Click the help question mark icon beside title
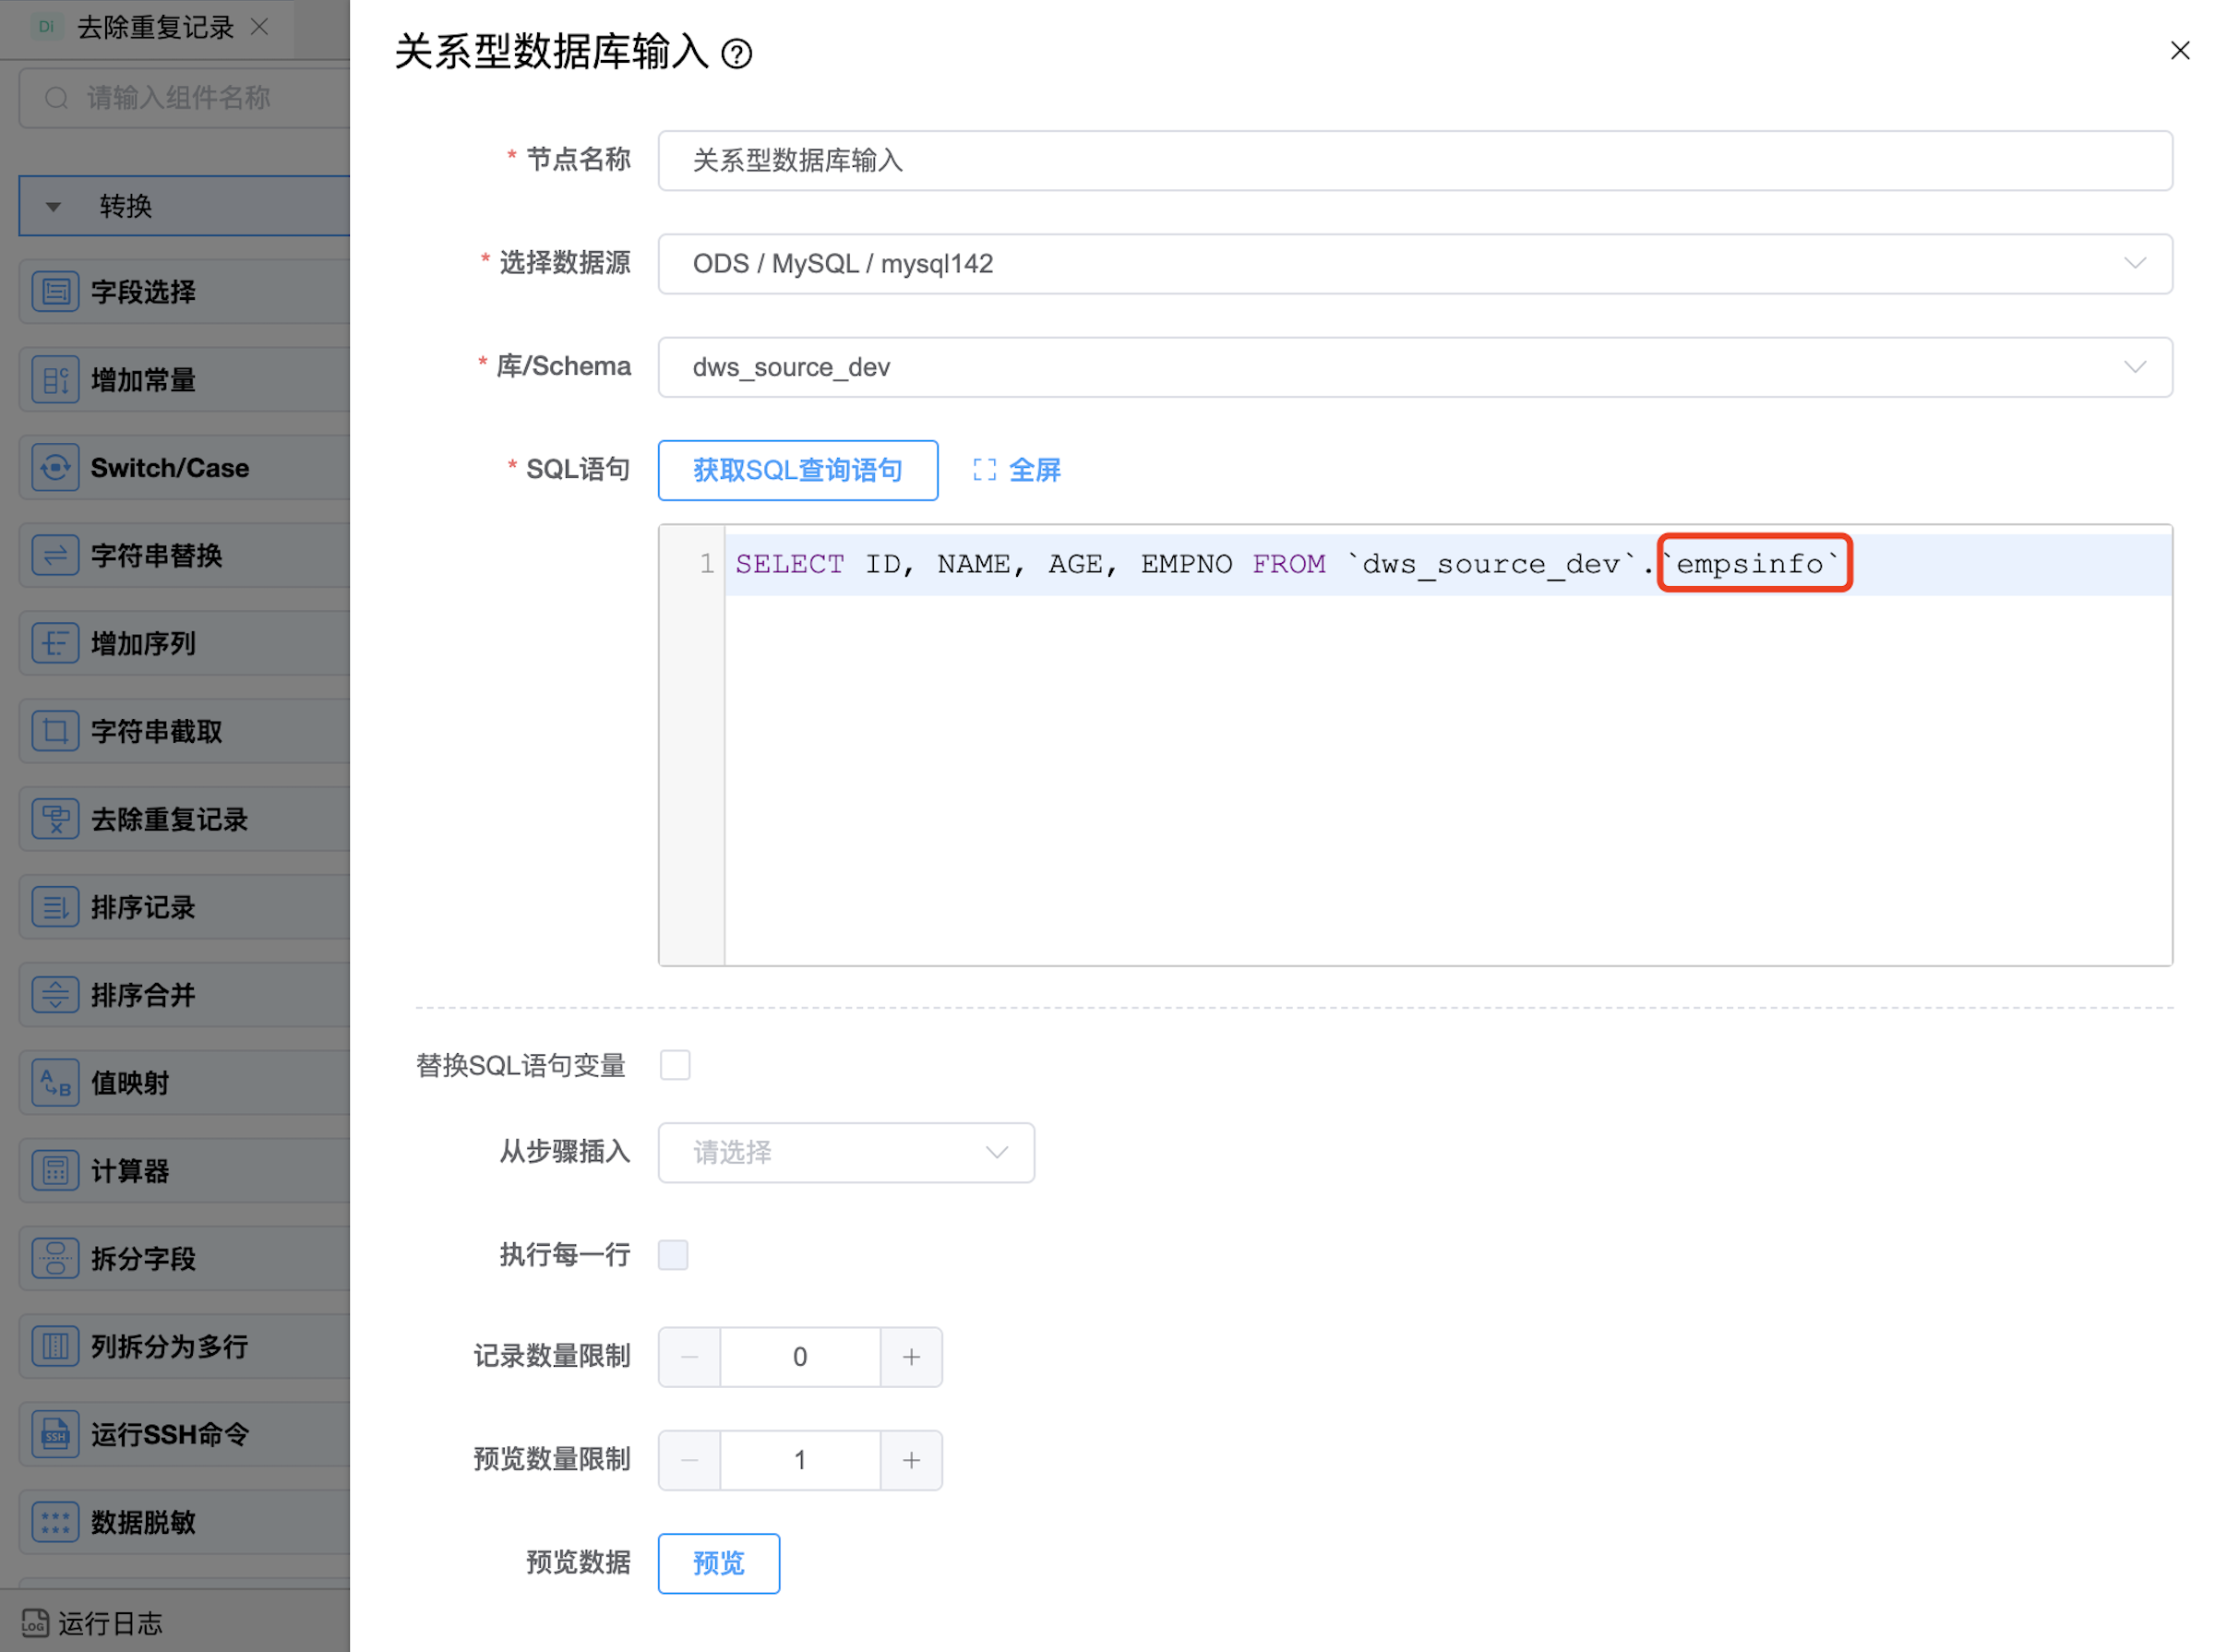The height and width of the screenshot is (1652, 2239). click(737, 54)
